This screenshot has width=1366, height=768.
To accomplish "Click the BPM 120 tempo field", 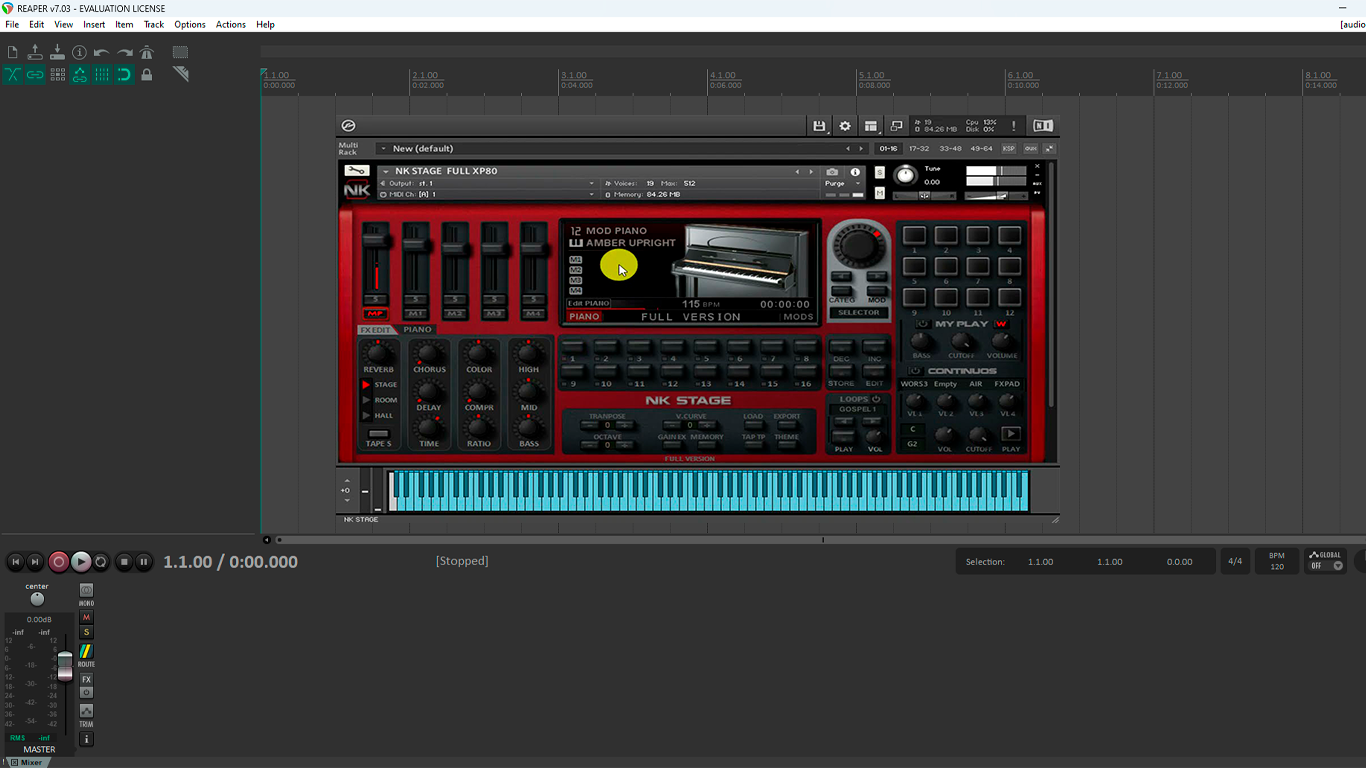I will (x=1277, y=561).
